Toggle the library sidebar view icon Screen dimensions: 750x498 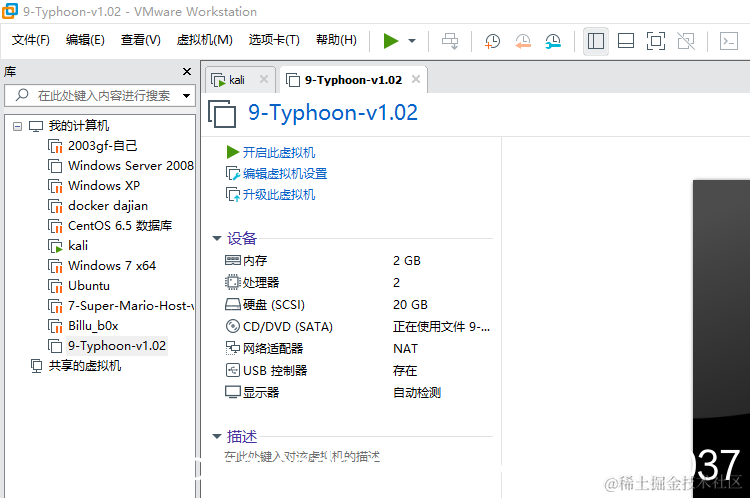(x=596, y=41)
